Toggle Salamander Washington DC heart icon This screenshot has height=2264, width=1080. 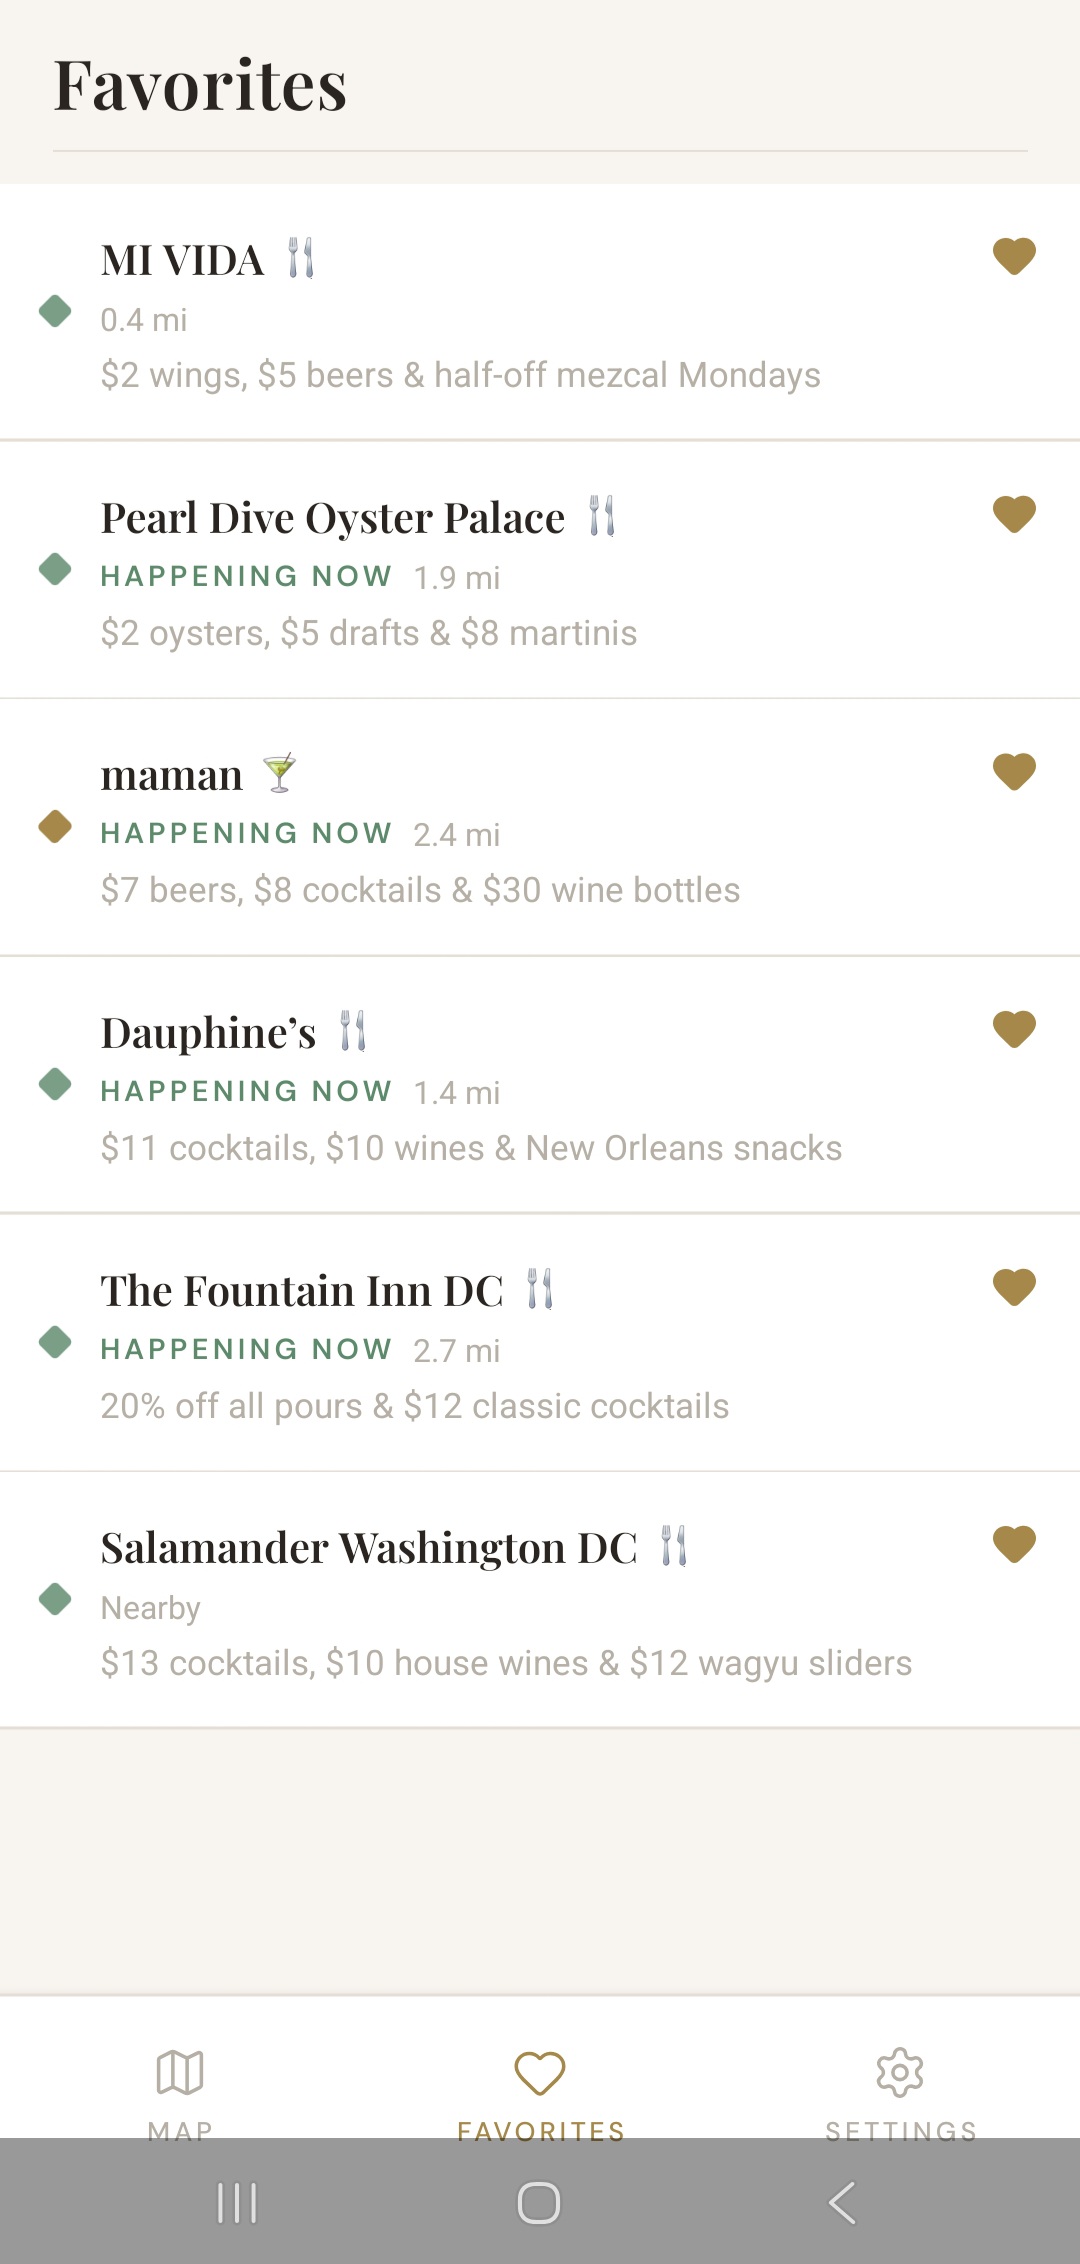coord(1014,1544)
